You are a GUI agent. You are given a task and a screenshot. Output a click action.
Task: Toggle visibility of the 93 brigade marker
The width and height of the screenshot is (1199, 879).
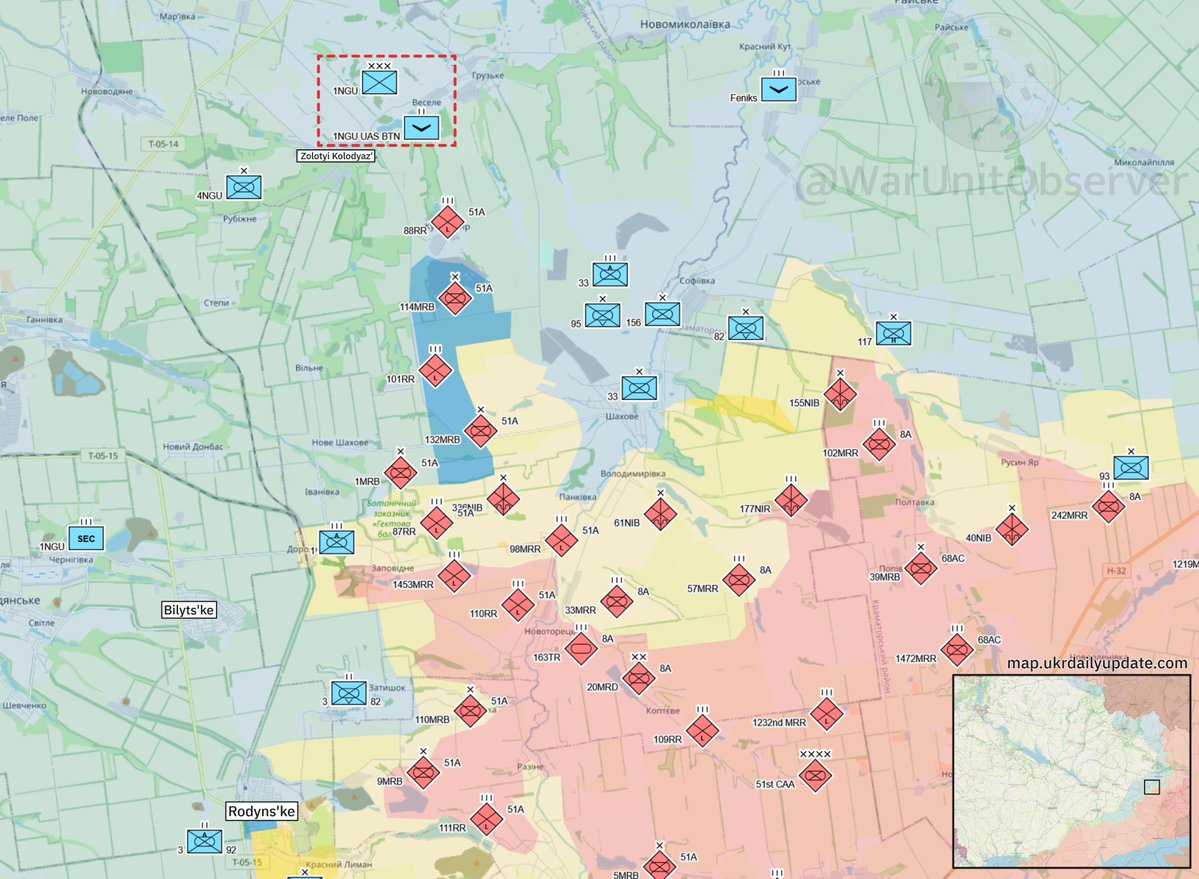tap(1129, 466)
